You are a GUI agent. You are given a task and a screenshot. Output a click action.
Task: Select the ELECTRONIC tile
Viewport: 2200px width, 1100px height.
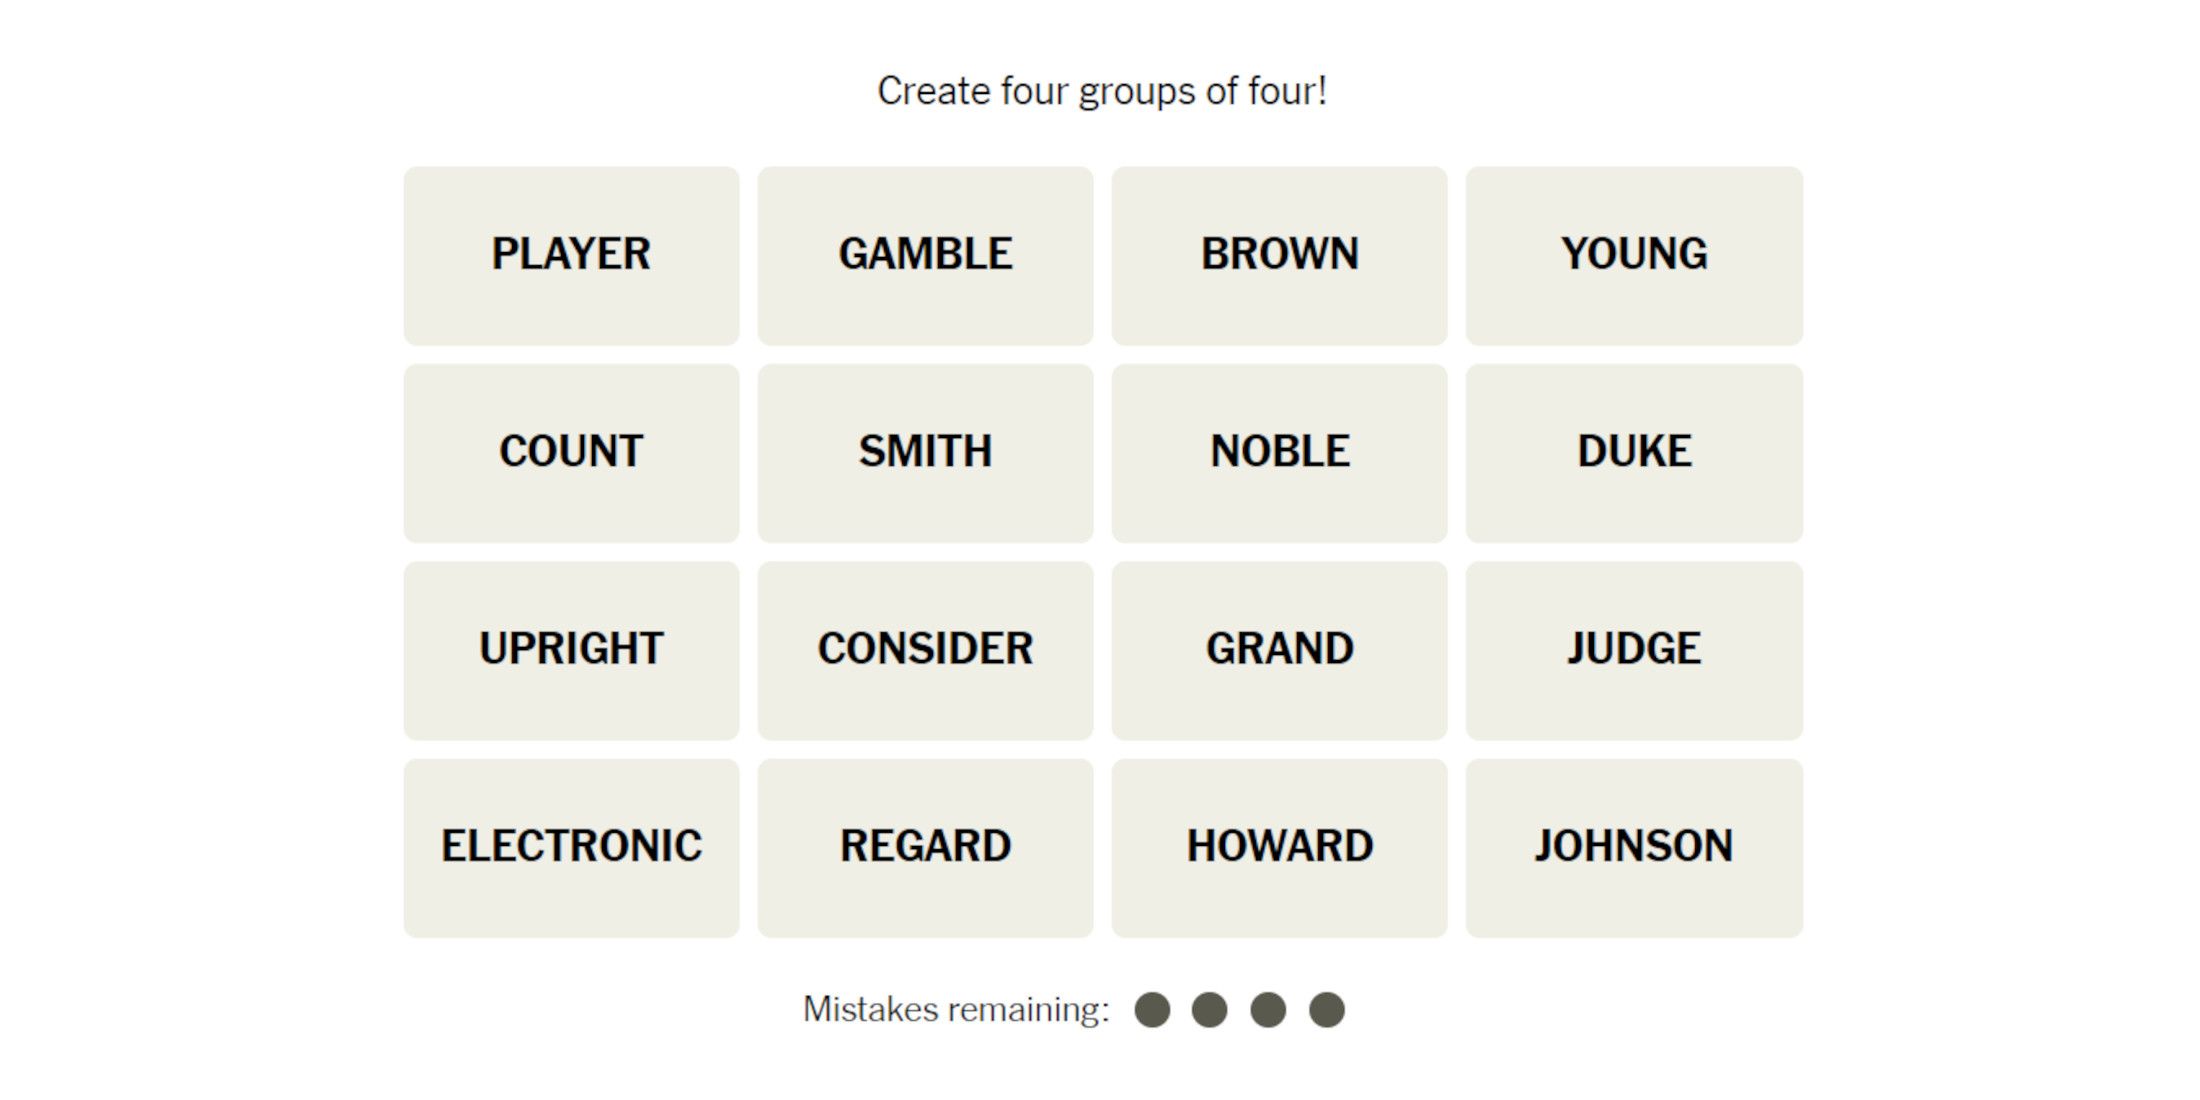point(570,843)
